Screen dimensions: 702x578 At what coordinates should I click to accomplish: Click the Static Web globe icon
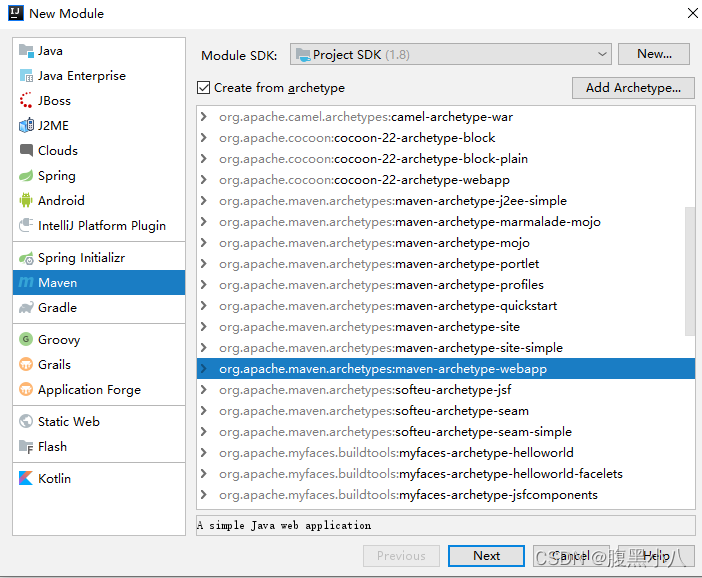point(26,421)
